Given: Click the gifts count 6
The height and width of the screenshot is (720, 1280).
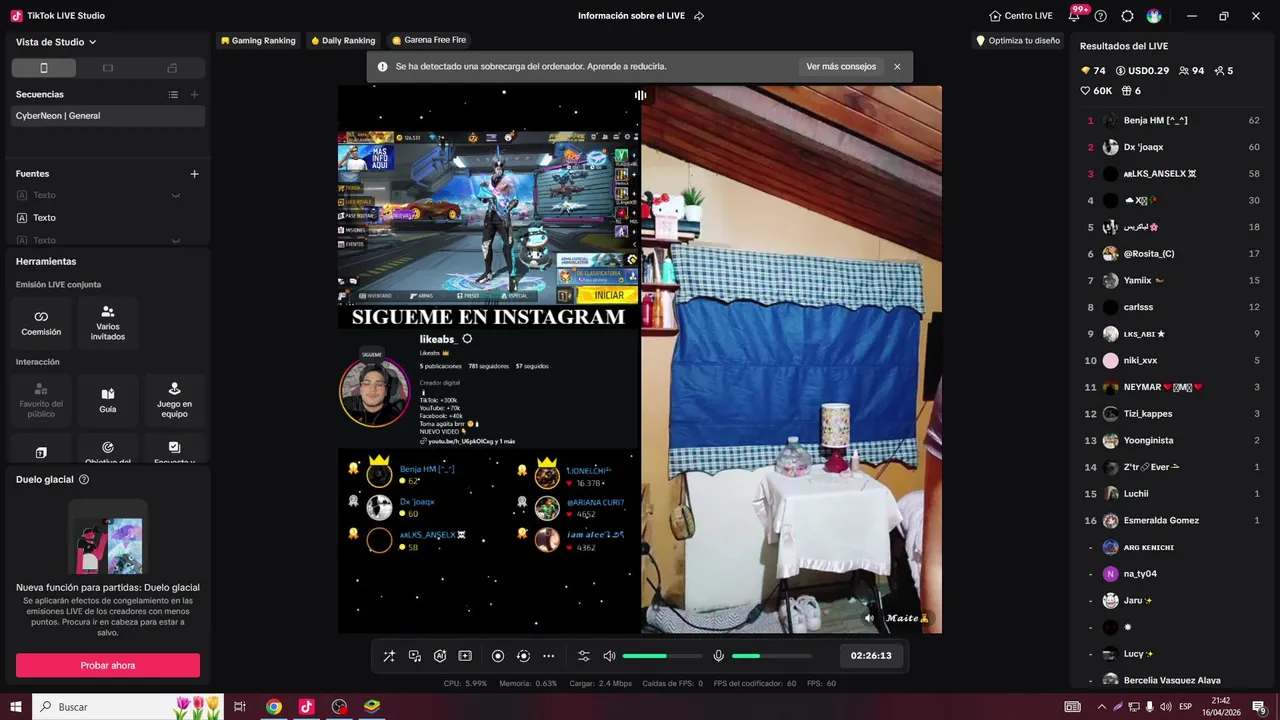Looking at the screenshot, I should click(x=1132, y=91).
